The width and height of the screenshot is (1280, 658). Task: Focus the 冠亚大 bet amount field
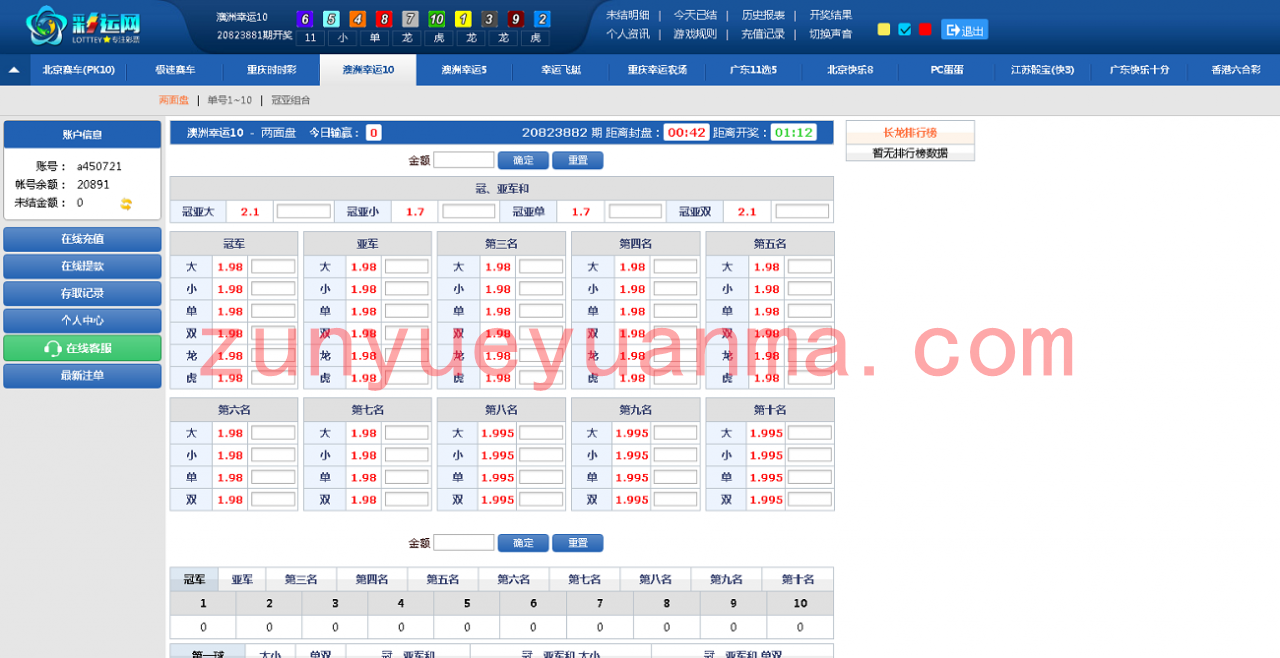click(x=303, y=211)
